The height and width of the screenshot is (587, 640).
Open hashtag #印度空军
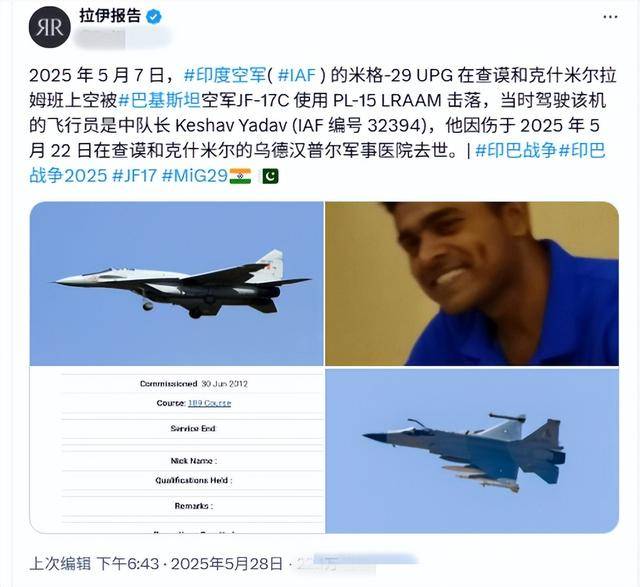[225, 75]
